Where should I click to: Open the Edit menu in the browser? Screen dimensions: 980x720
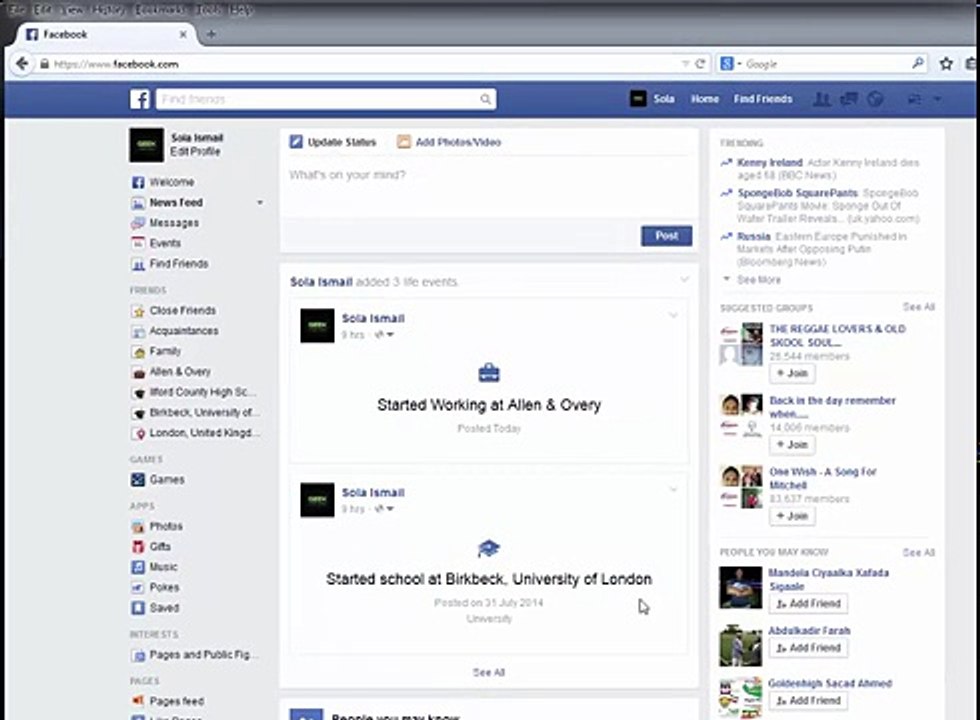click(43, 10)
